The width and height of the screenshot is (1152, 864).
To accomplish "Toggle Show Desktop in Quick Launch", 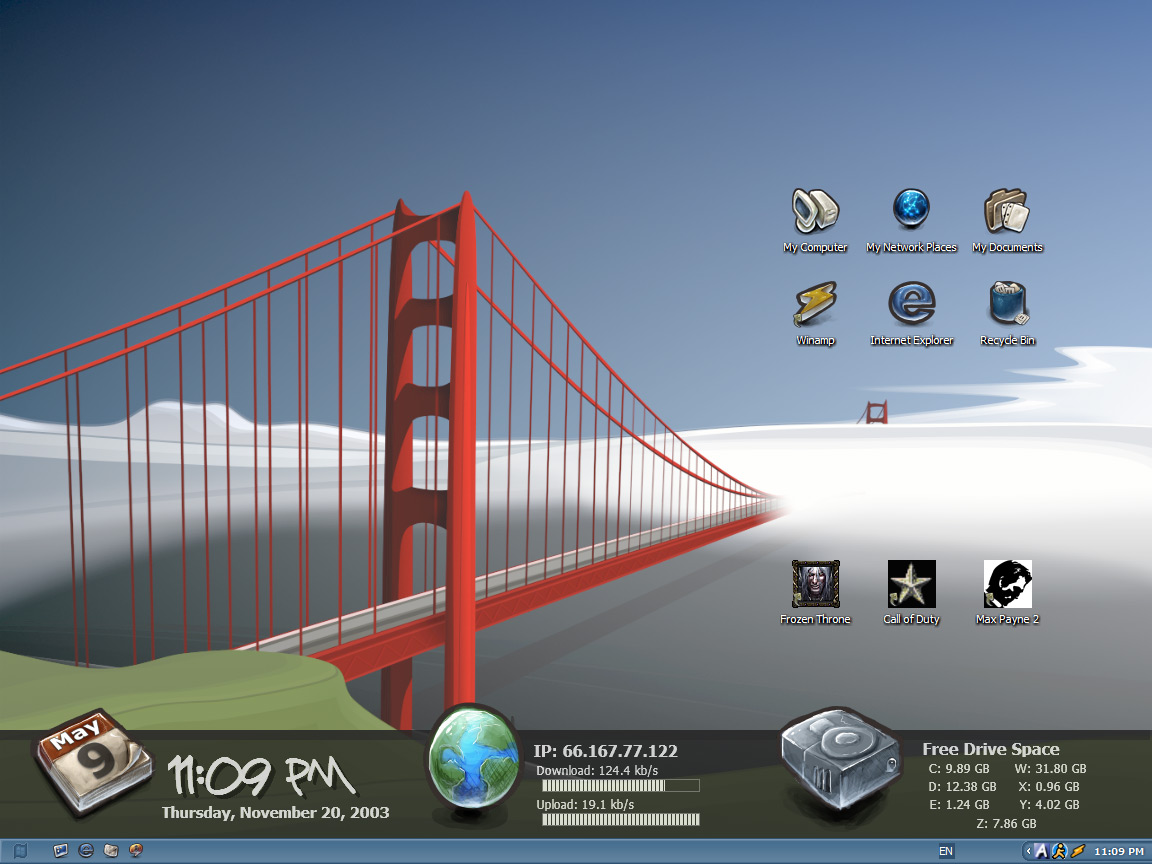I will point(60,851).
